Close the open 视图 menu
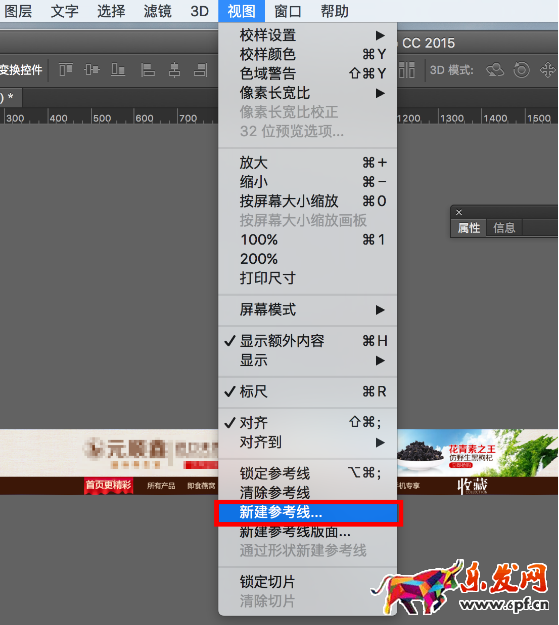This screenshot has width=559, height=625. 242,11
